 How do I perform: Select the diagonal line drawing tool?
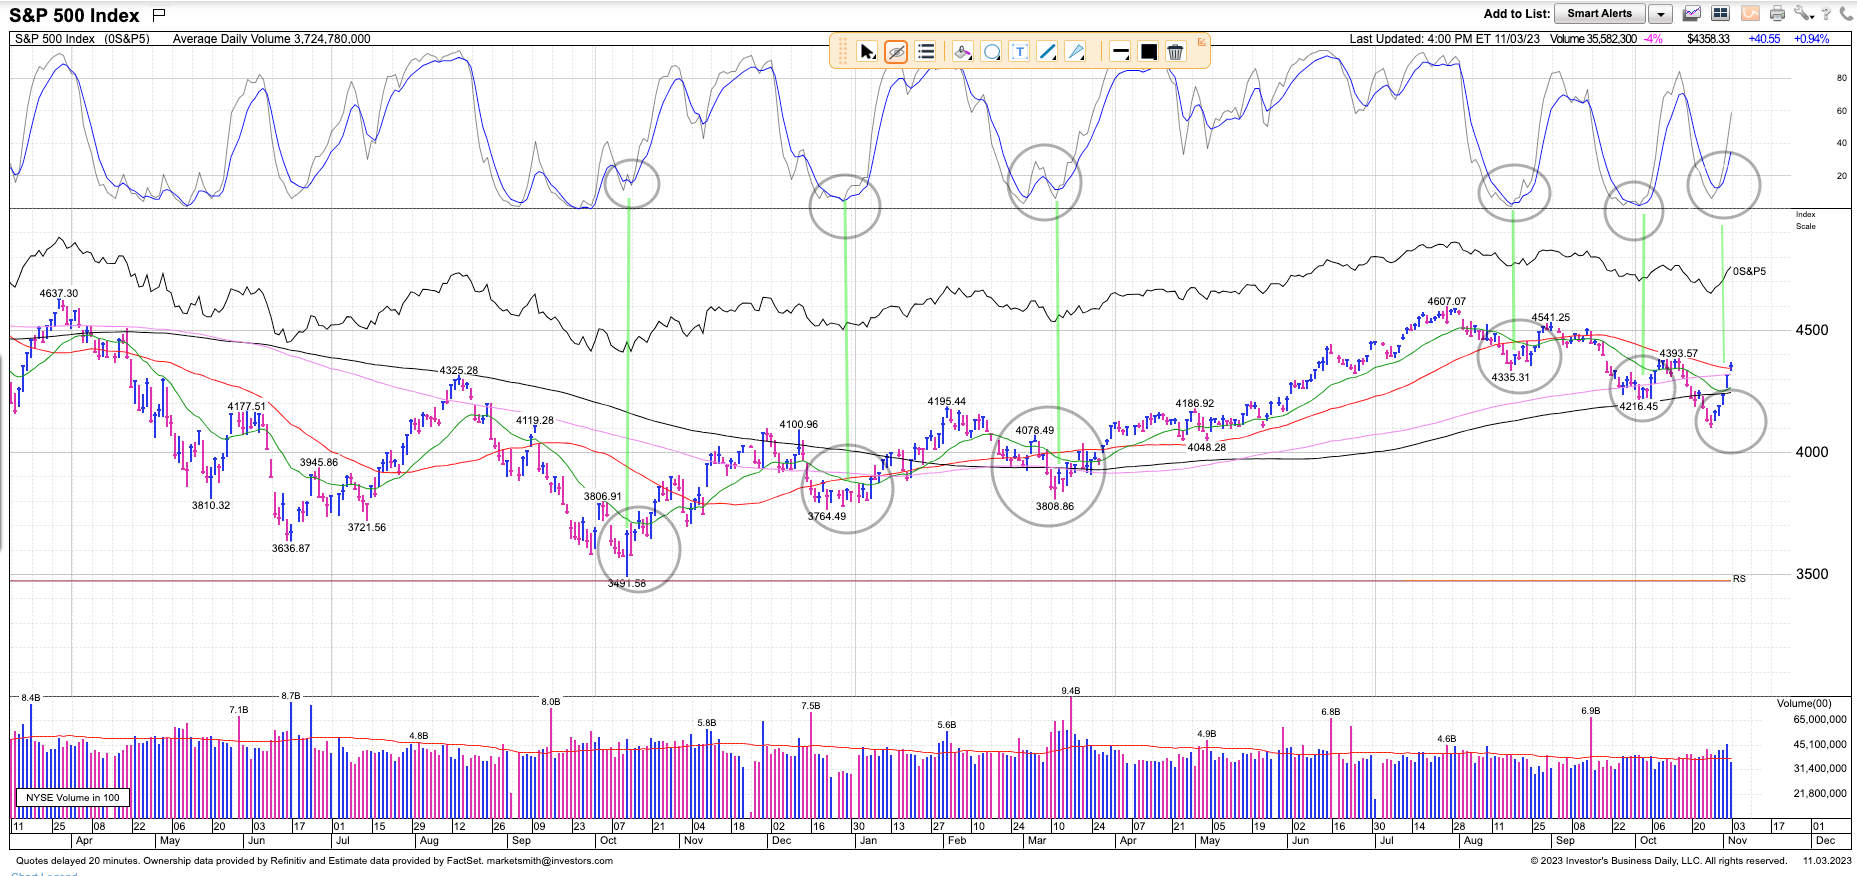(x=1047, y=51)
